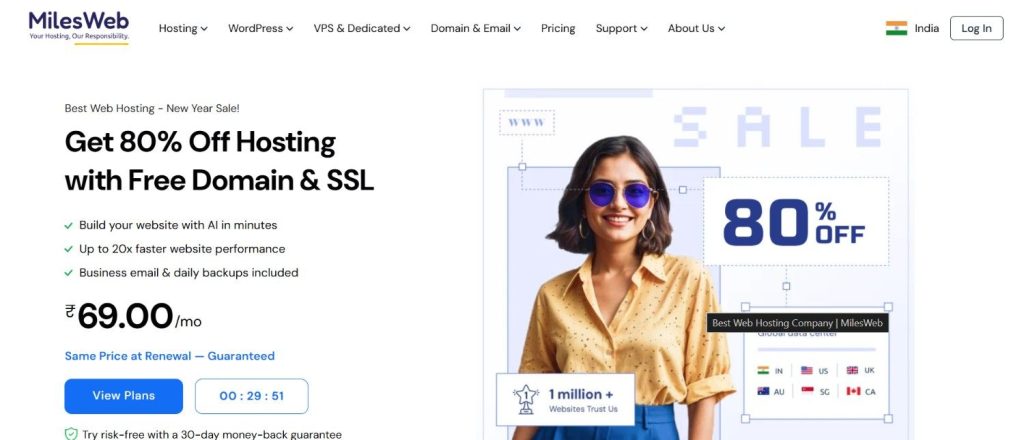Image resolution: width=1024 pixels, height=440 pixels.
Task: Click the India flag icon
Action: (x=896, y=28)
